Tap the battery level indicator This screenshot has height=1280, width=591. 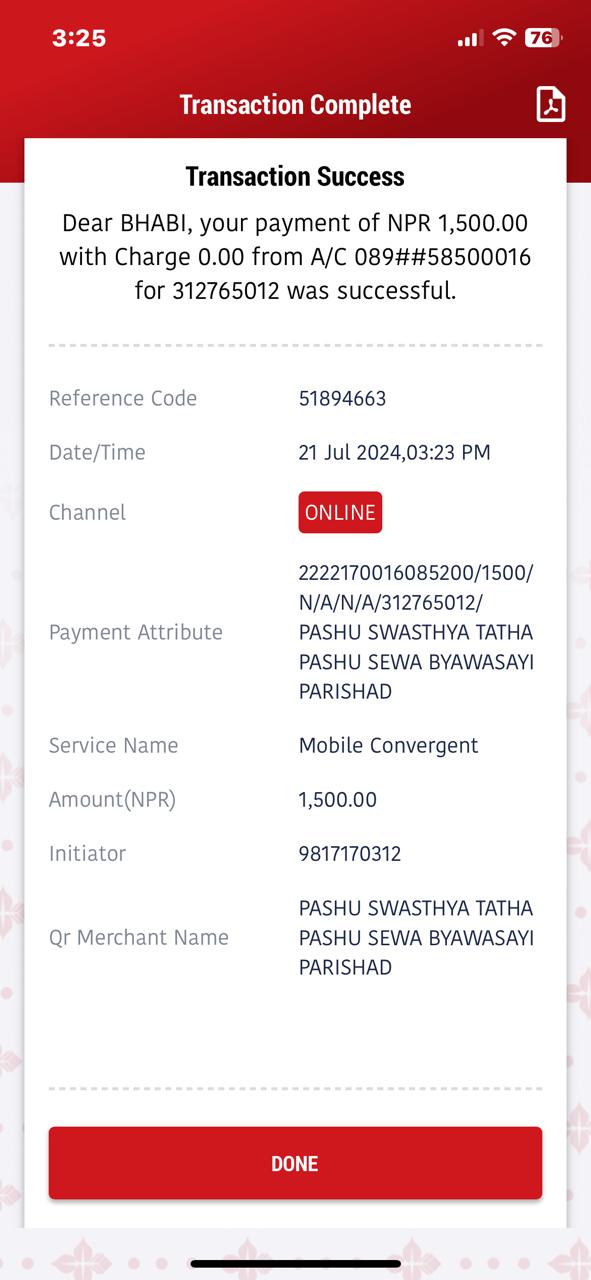point(543,38)
